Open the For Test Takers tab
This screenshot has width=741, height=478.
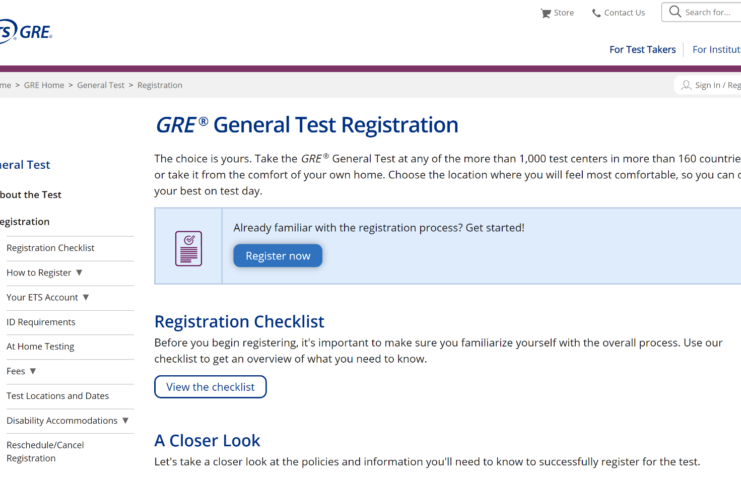pos(642,49)
